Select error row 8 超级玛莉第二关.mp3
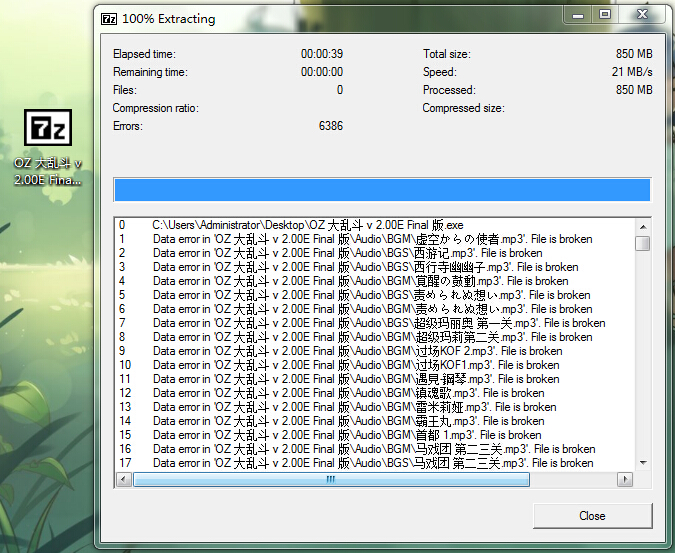Viewport: 675px width, 553px height. [x=375, y=337]
